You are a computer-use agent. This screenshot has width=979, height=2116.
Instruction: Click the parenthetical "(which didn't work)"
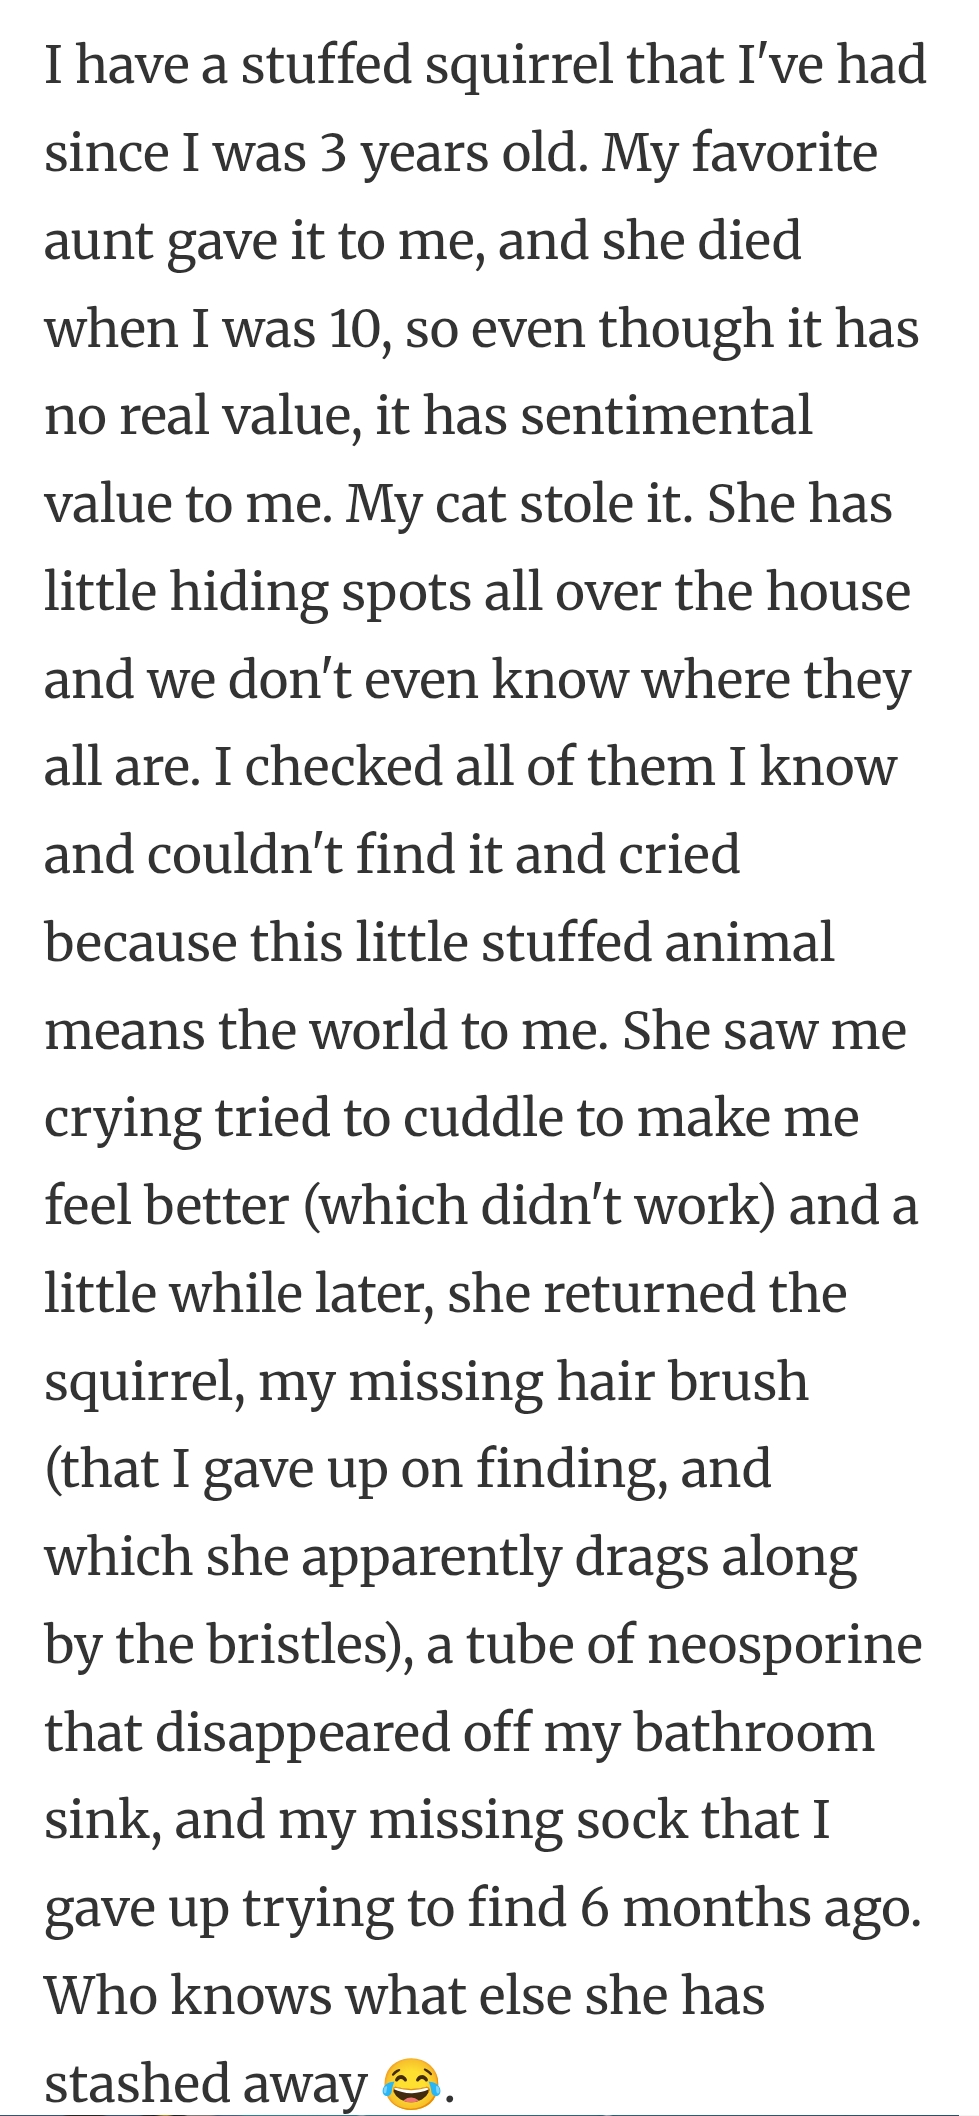tap(539, 1206)
